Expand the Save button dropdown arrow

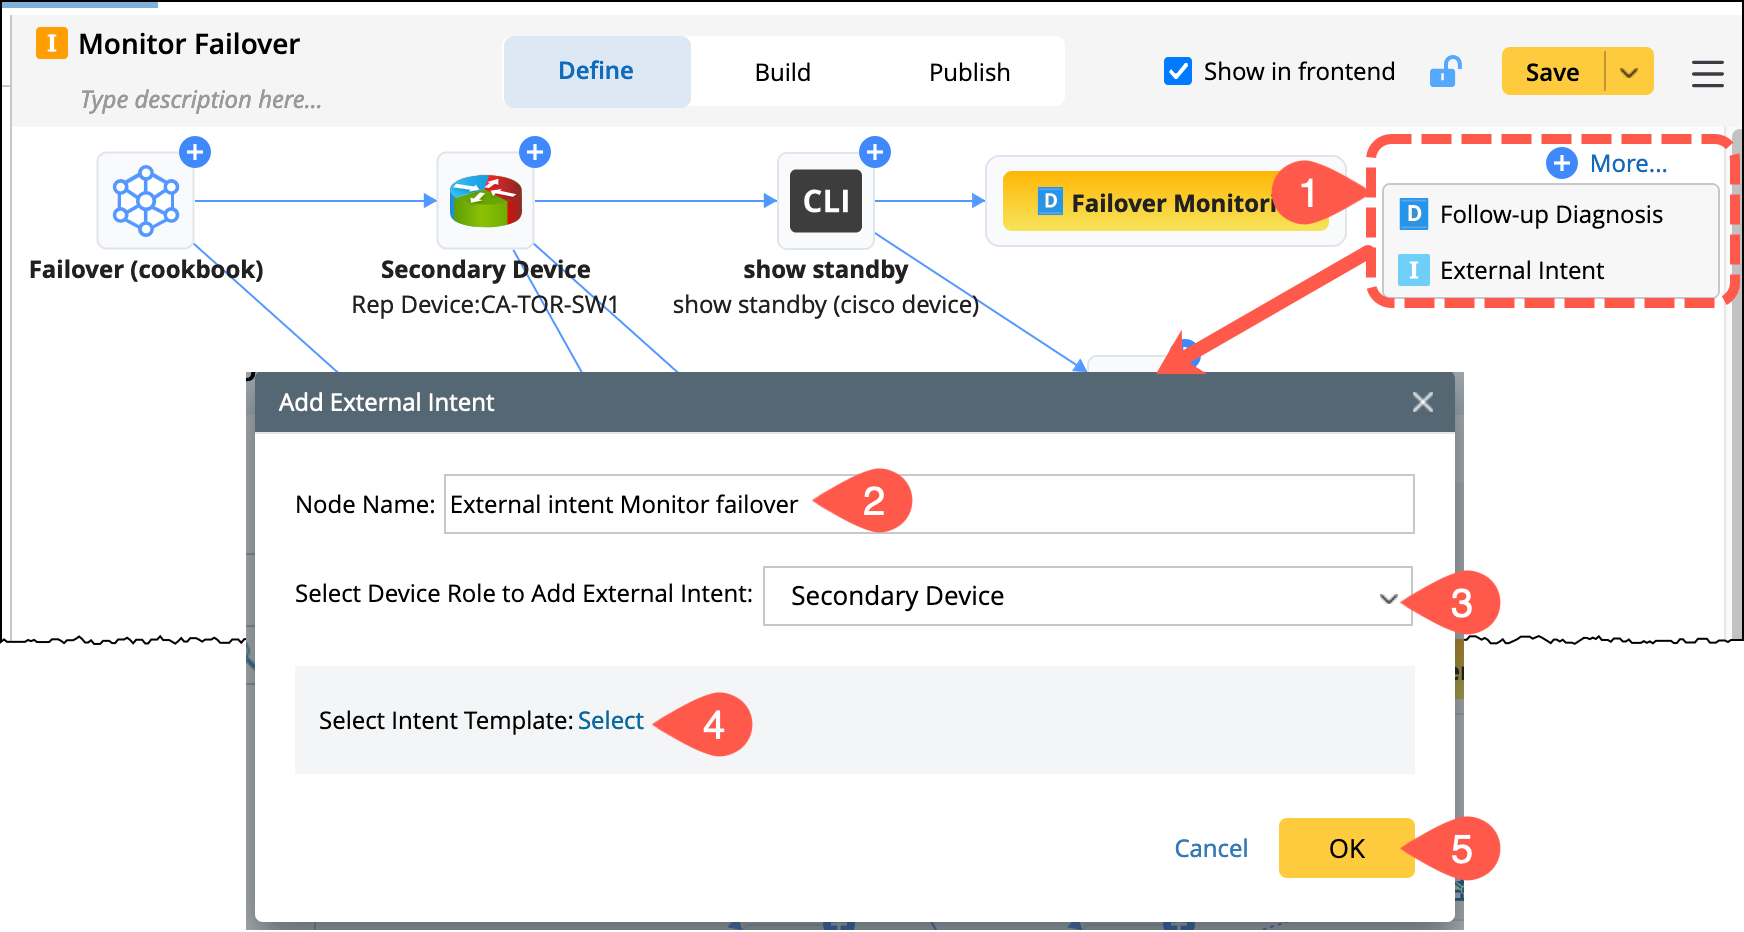(1629, 72)
